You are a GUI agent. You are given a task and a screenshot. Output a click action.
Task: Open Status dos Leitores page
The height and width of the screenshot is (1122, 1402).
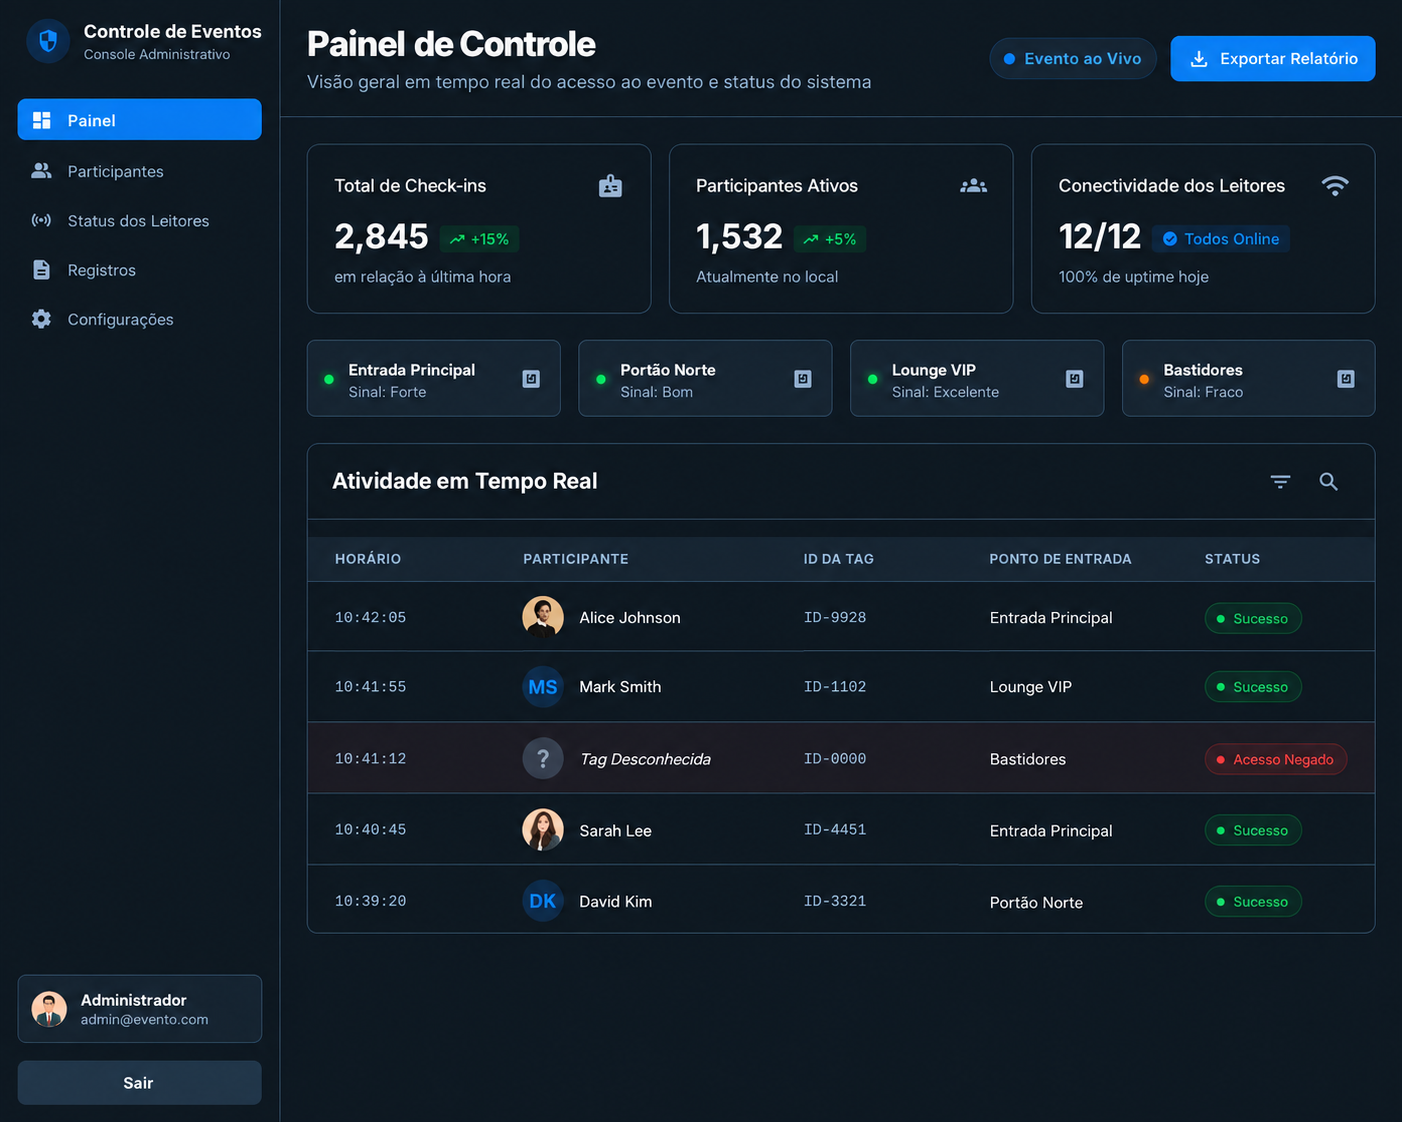(140, 221)
